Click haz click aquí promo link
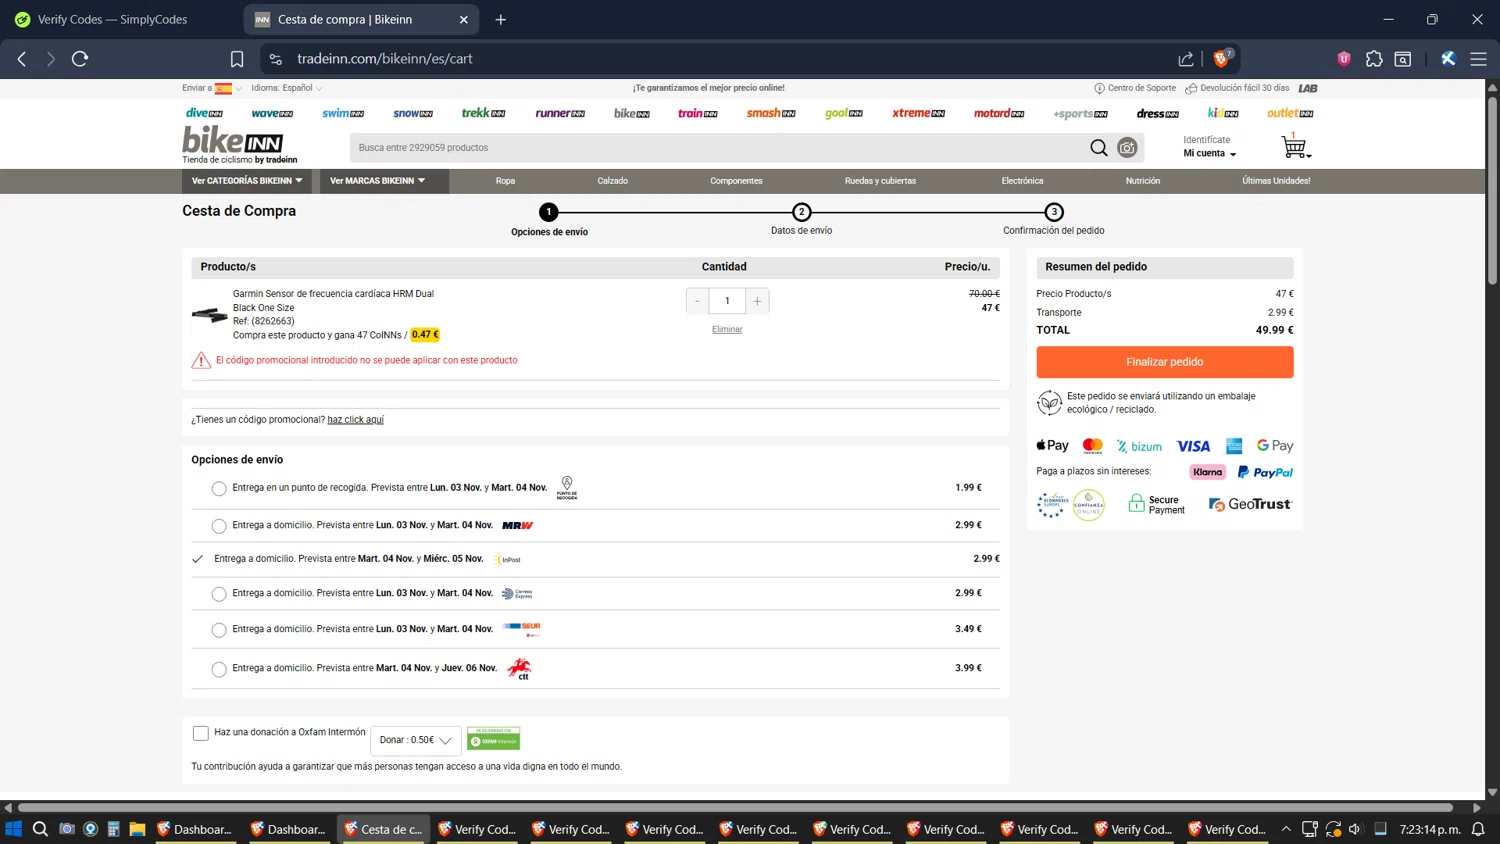The width and height of the screenshot is (1500, 844). coord(356,420)
